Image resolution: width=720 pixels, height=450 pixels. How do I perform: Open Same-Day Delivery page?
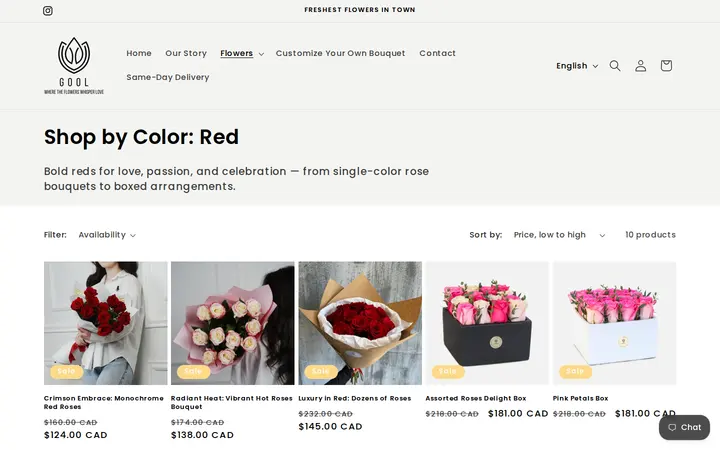tap(168, 77)
